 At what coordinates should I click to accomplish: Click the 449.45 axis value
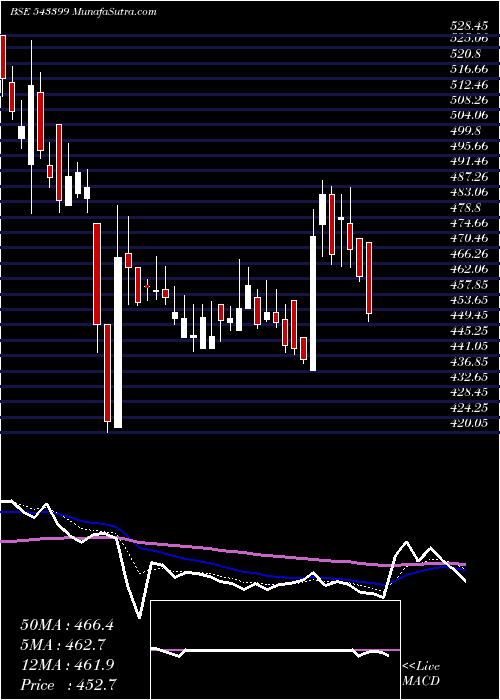click(468, 315)
